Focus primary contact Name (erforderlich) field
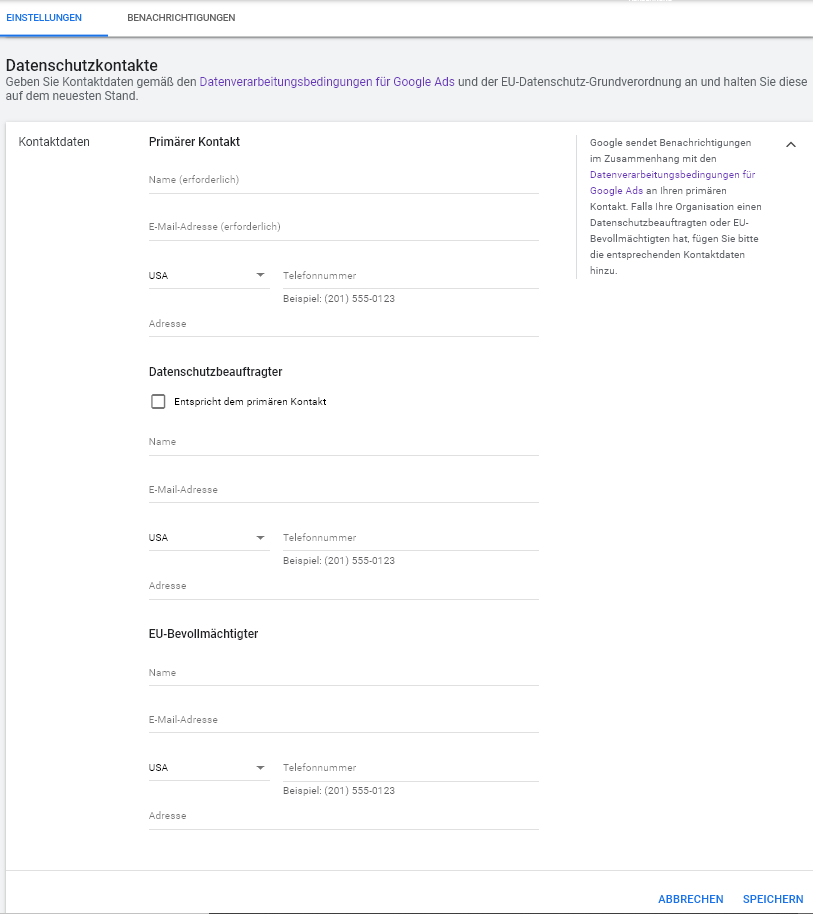Screen dimensions: 813x914 point(344,180)
